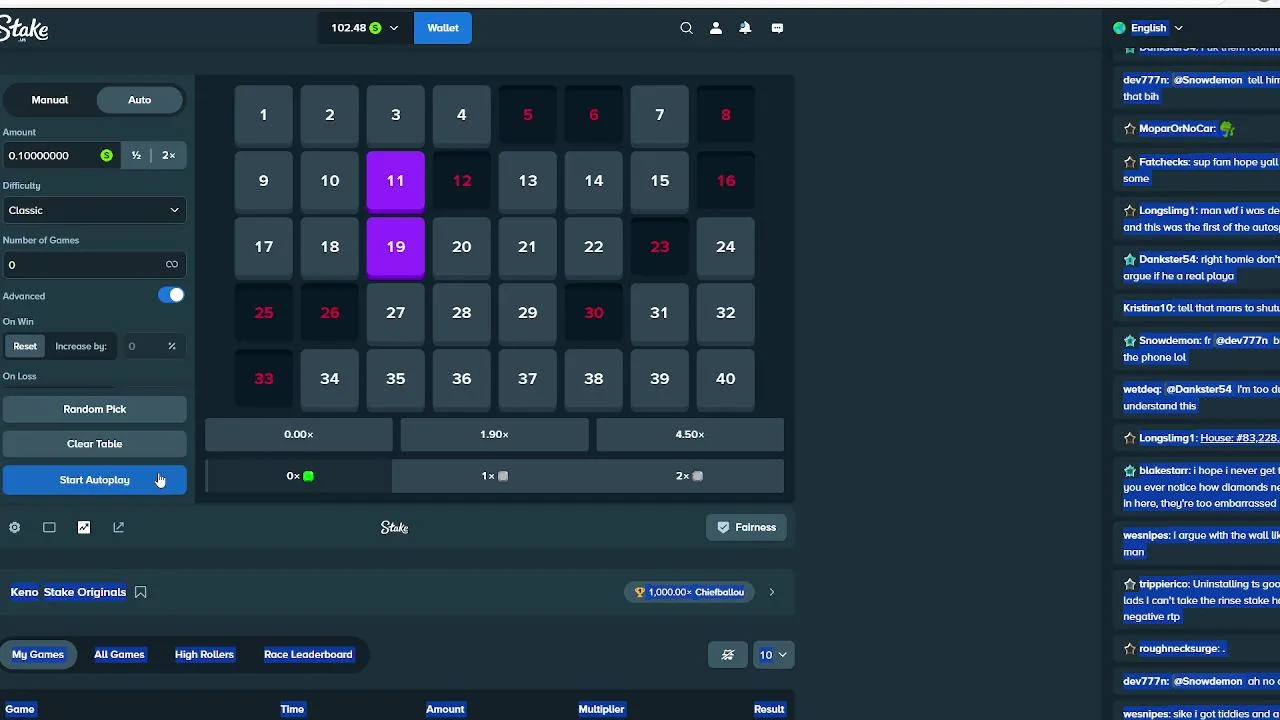Click the green language globe icon
This screenshot has height=720, width=1280.
click(x=1119, y=28)
